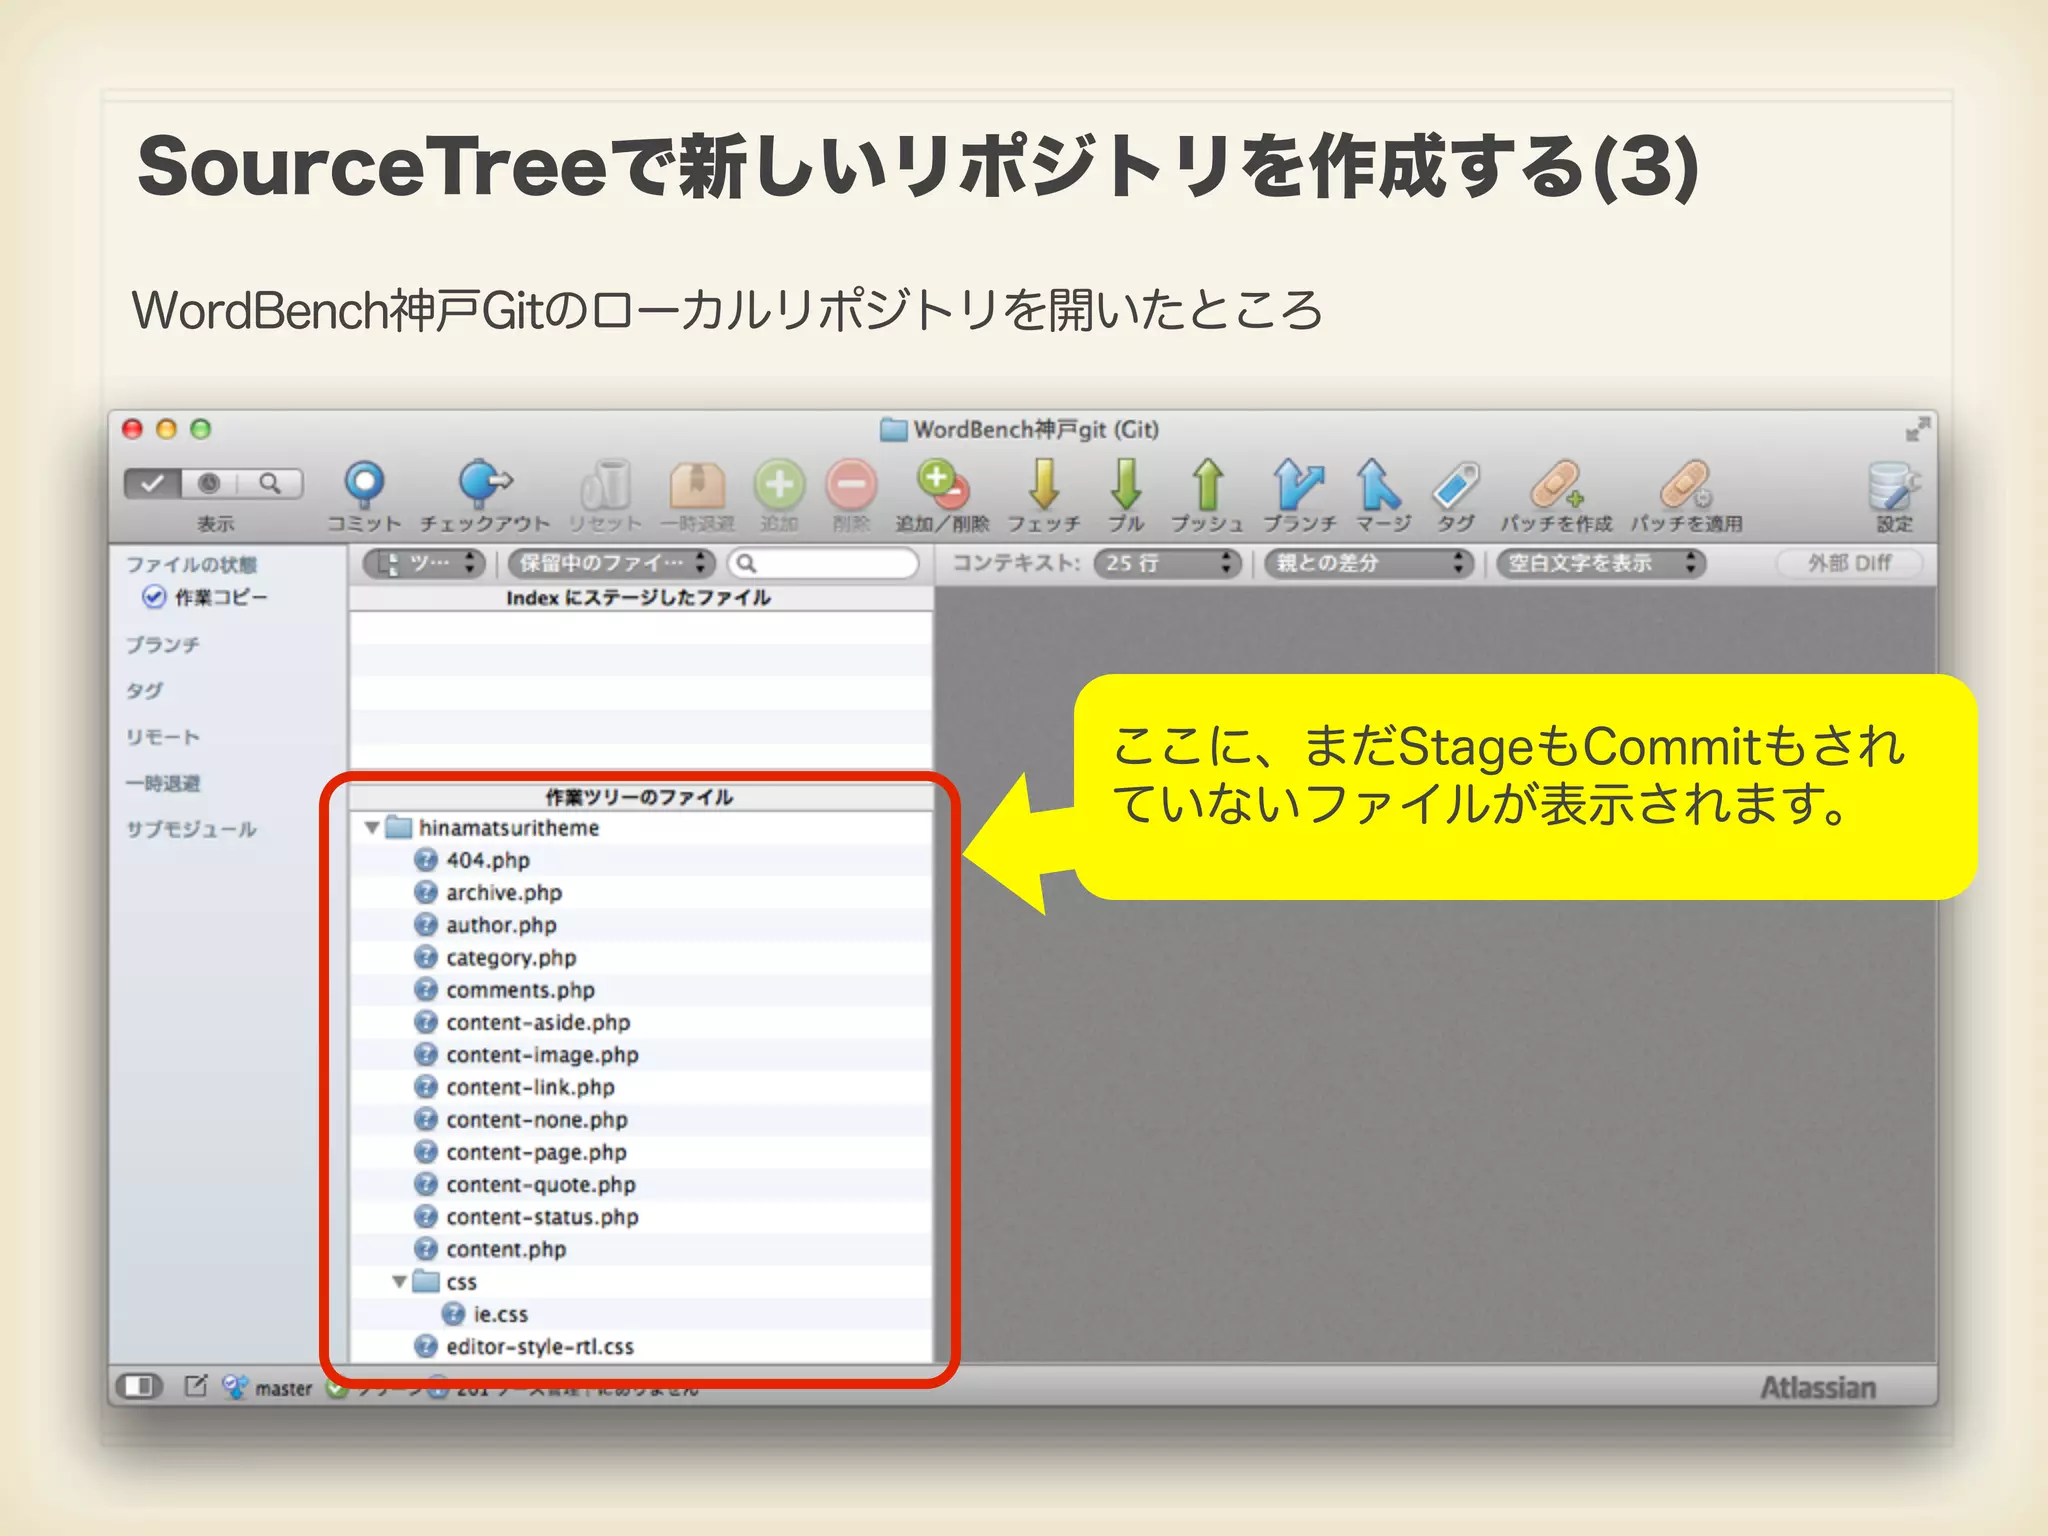Toggle the sidebar button in status bar
Viewport: 2048px width, 1536px height.
tap(140, 1386)
